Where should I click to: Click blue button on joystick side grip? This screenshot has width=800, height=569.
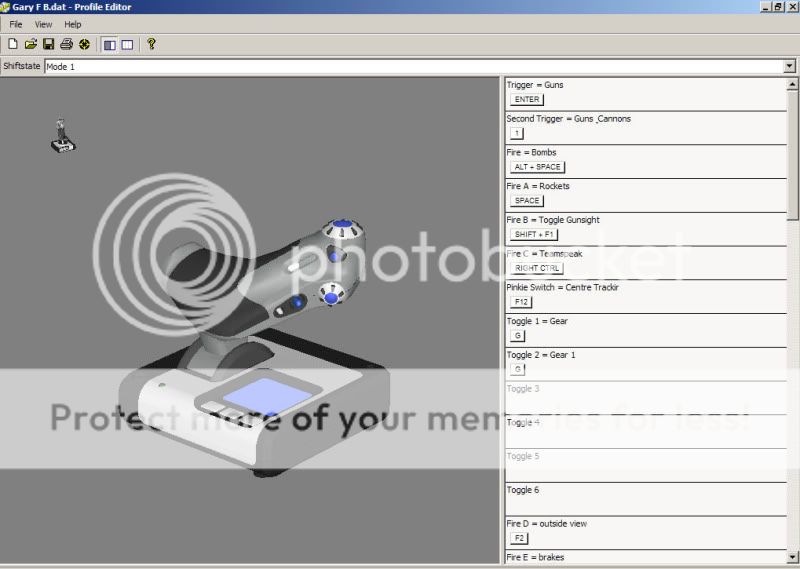296,303
